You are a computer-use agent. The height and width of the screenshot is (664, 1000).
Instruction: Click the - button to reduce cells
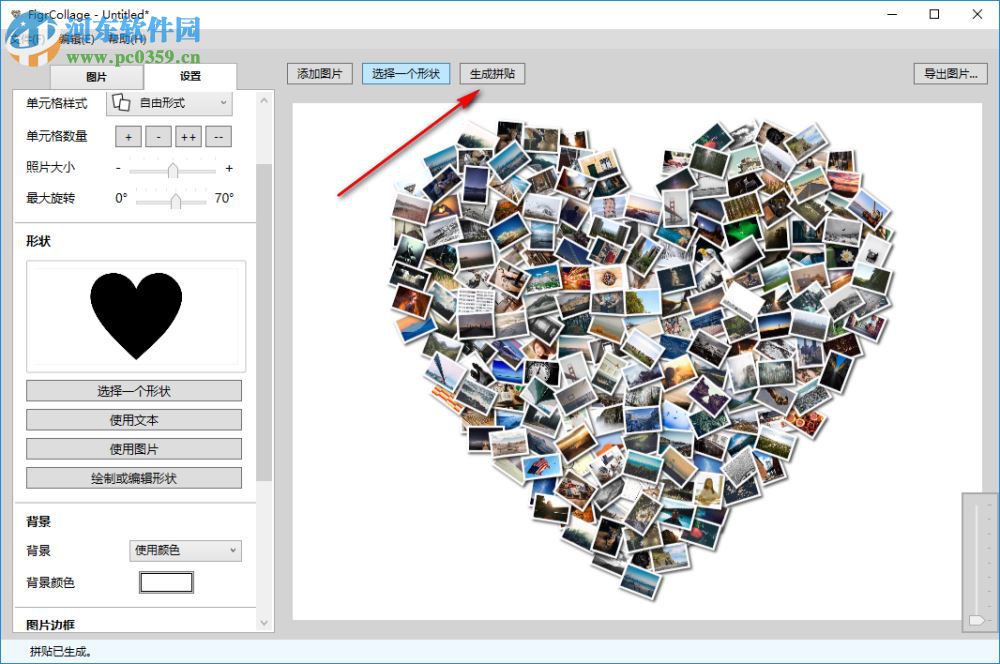click(x=158, y=136)
